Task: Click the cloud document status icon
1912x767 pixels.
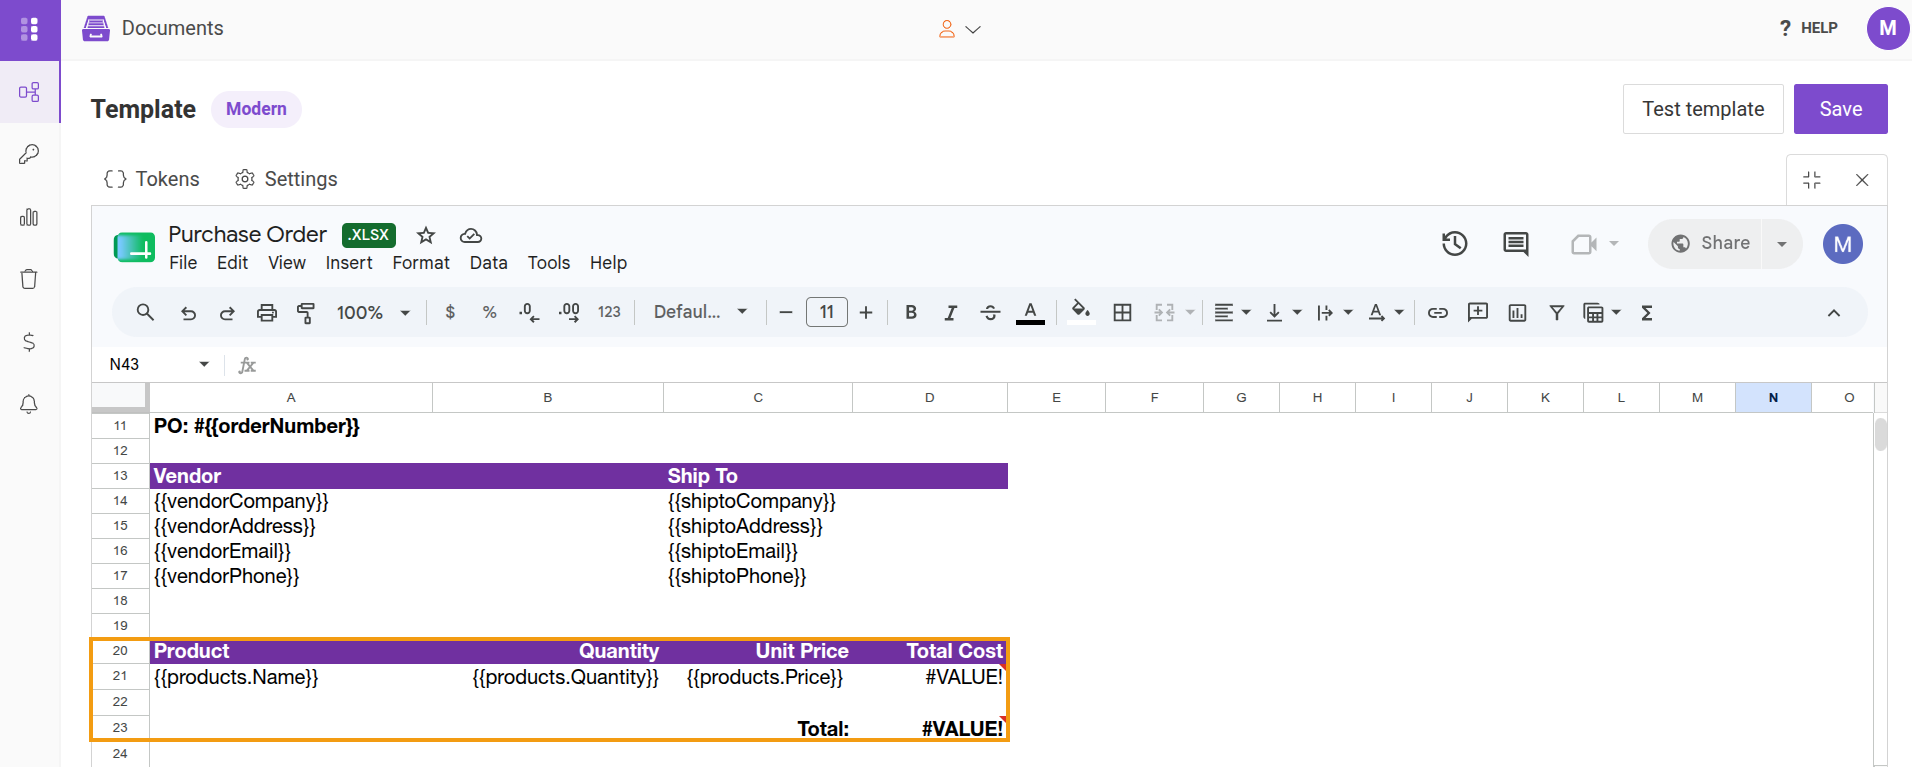Action: (470, 236)
